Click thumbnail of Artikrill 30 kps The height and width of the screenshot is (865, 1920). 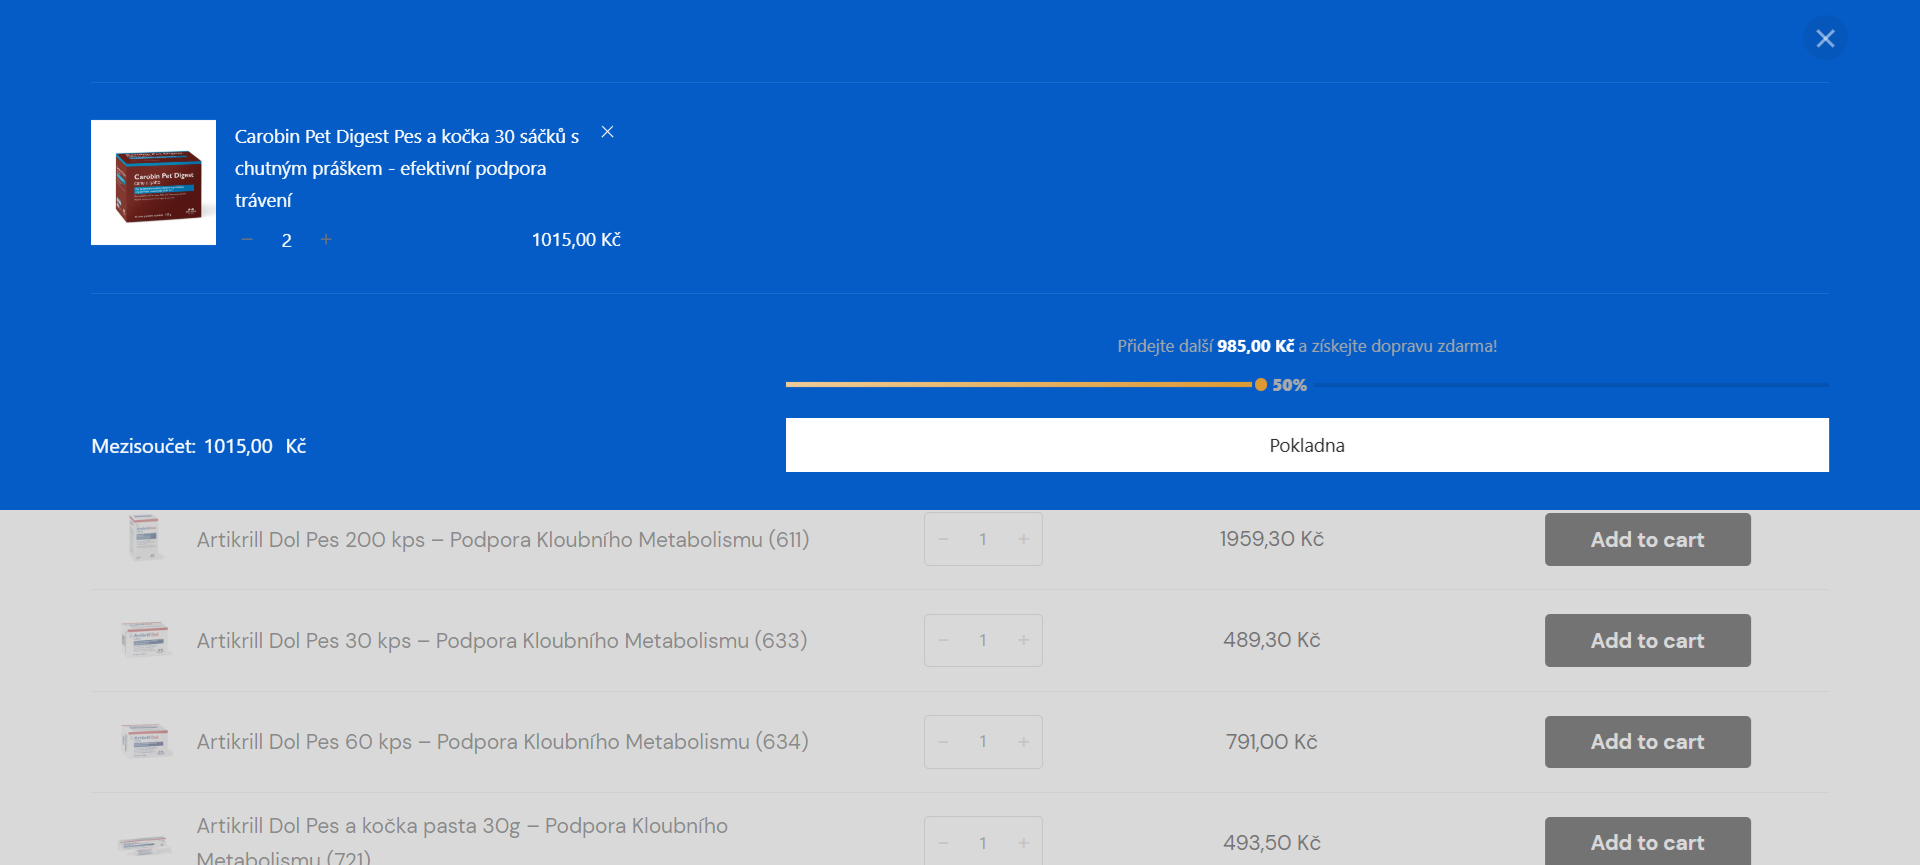tap(146, 640)
